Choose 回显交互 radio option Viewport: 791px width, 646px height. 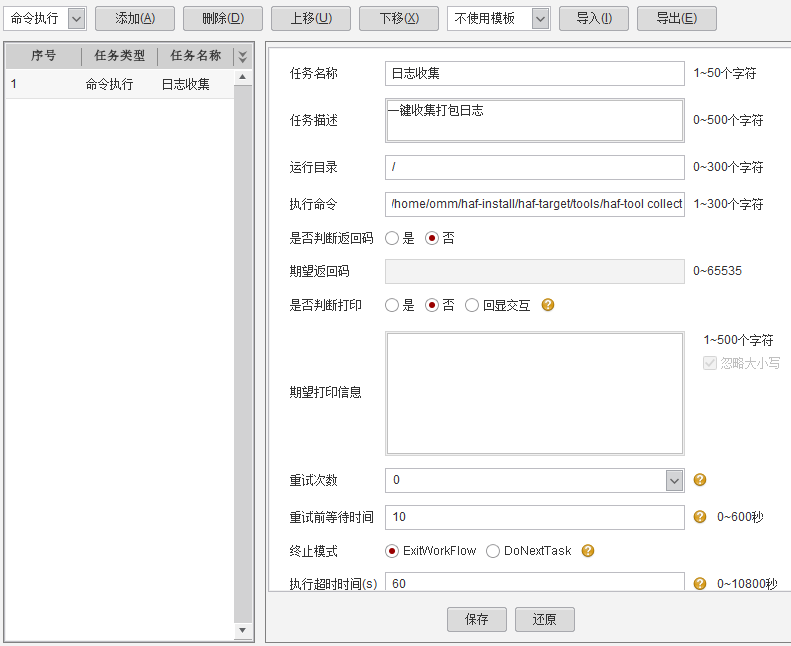point(472,305)
